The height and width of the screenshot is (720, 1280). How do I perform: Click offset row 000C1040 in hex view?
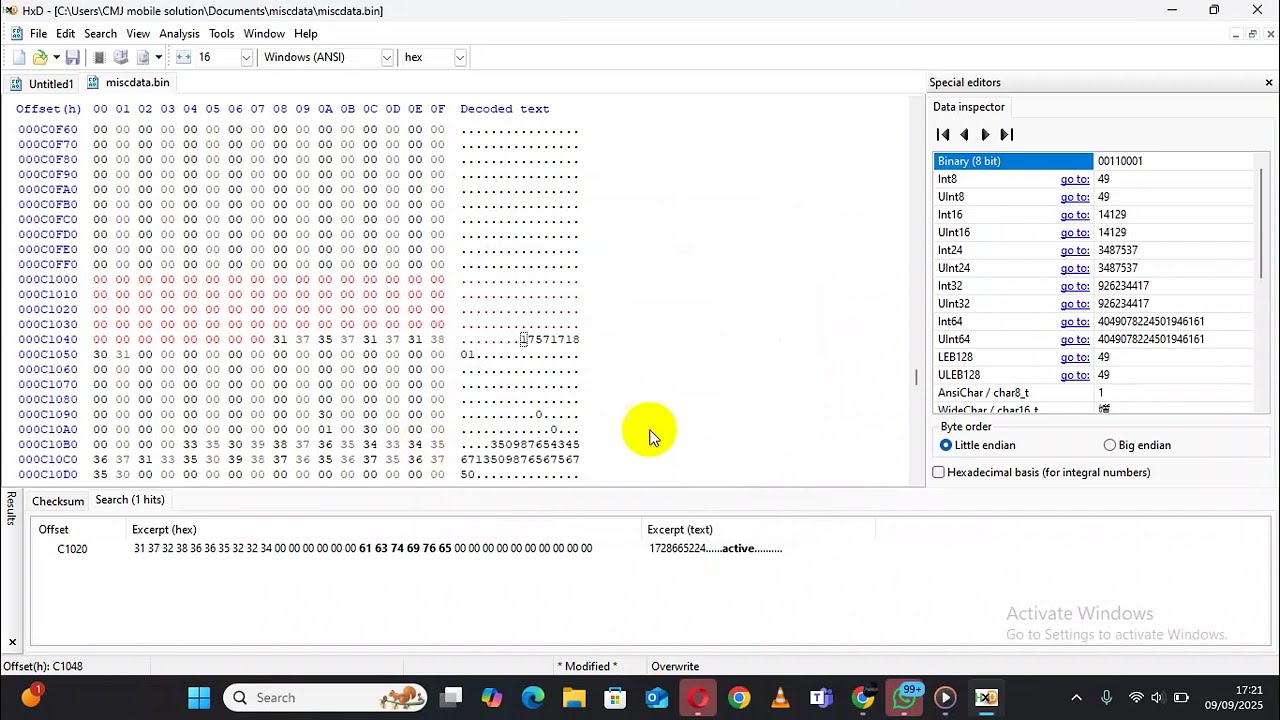click(x=47, y=339)
